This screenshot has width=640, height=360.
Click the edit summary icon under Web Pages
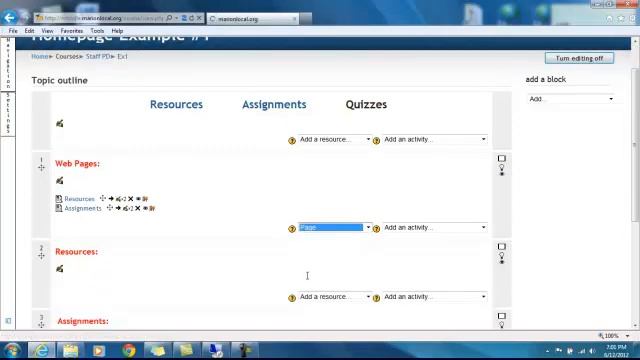[60, 180]
